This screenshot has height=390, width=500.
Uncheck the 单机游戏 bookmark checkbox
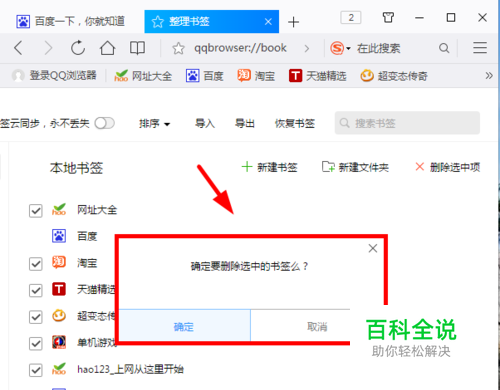point(36,344)
